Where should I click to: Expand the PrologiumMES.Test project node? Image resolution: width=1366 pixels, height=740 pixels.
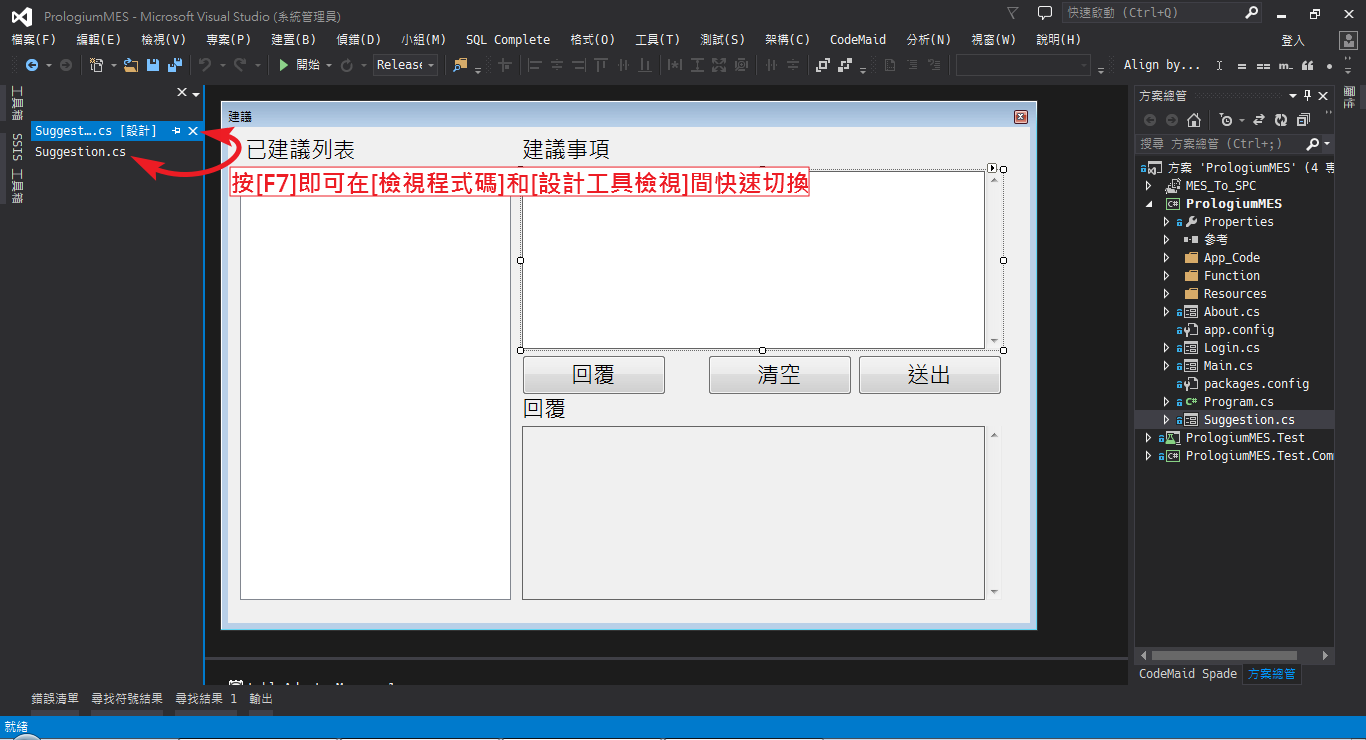pos(1148,438)
